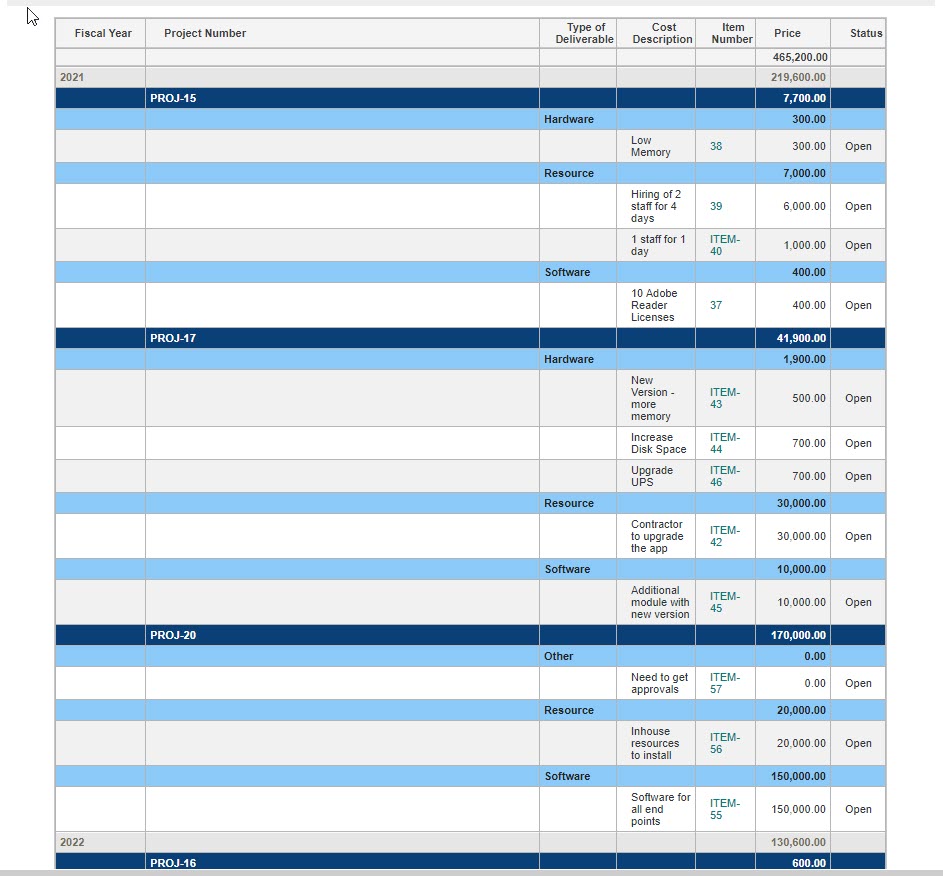Viewport: 943px width, 876px height.
Task: Click ITEM-44 for Increase Disk Space
Action: pos(725,443)
